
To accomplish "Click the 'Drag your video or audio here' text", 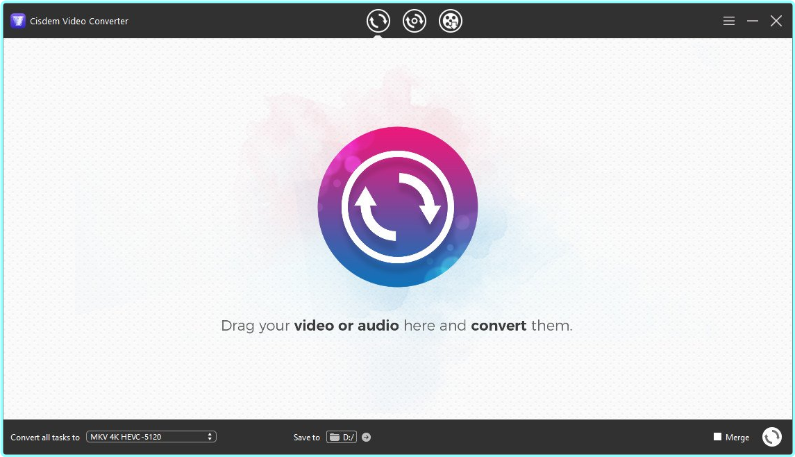I will tap(397, 326).
